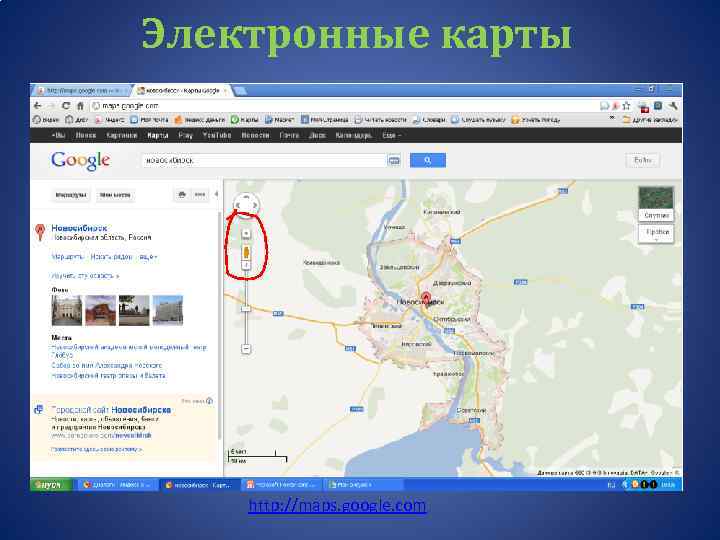Switch to Новосибирск Карты taskbar window
Image resolution: width=720 pixels, height=540 pixels.
click(x=199, y=484)
